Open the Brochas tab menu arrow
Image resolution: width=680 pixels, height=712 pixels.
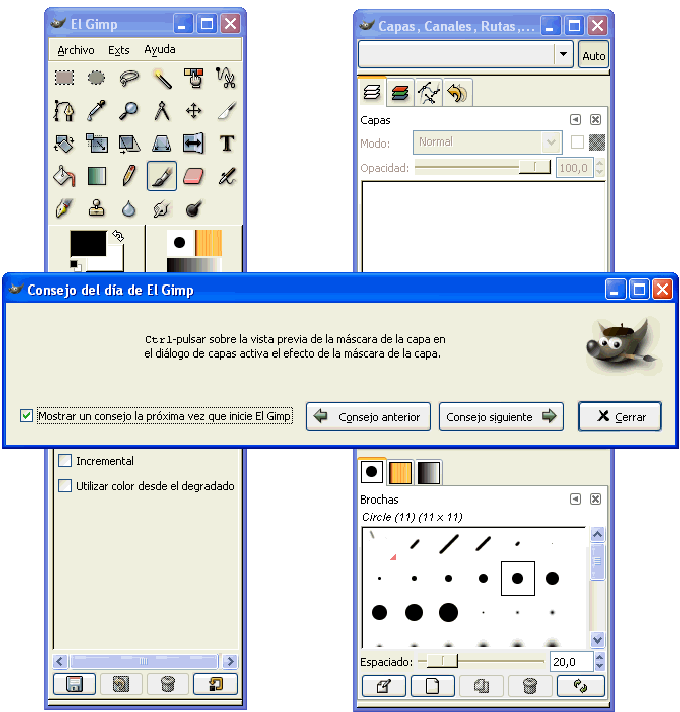pyautogui.click(x=575, y=499)
